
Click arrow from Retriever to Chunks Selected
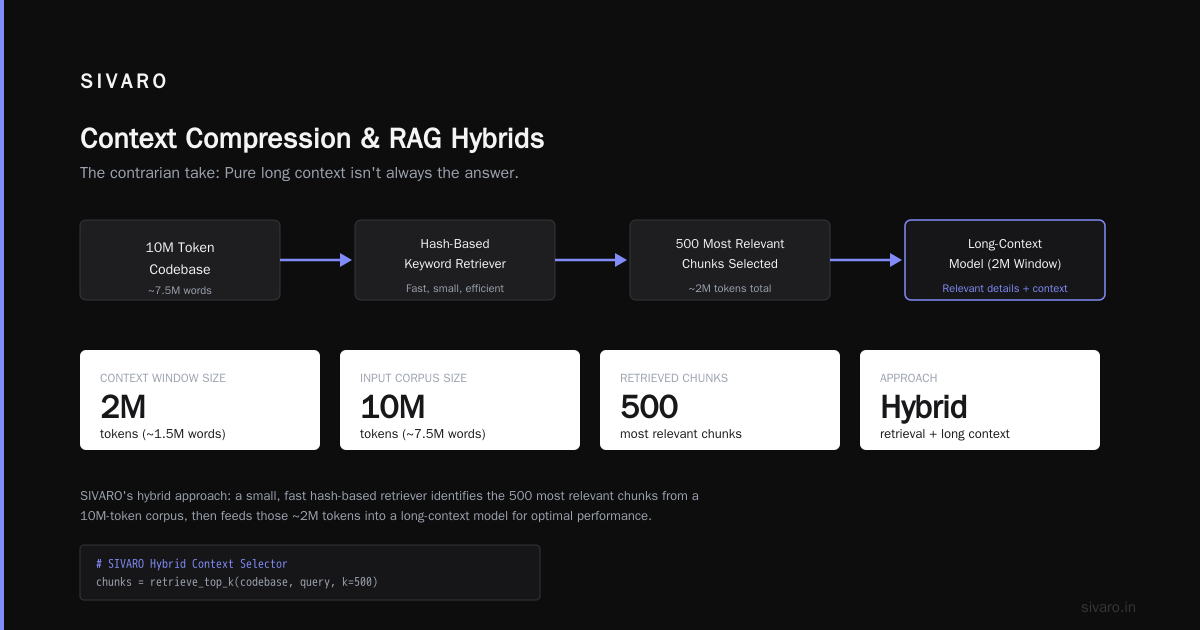pos(592,260)
